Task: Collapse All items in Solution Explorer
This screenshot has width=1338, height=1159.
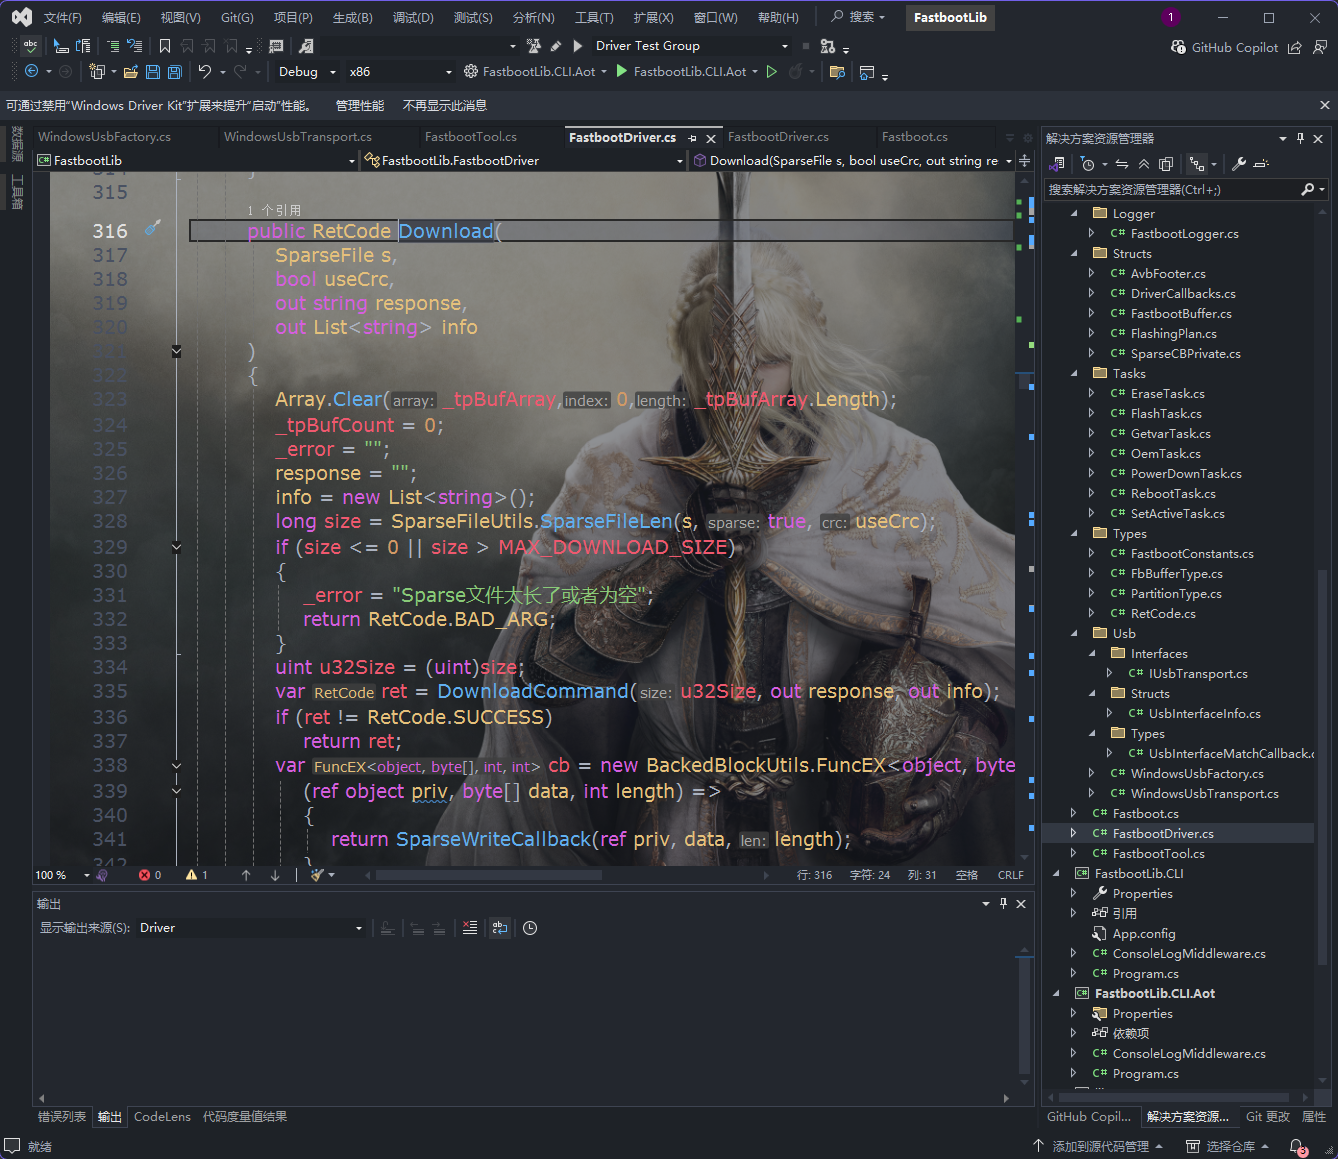Action: coord(1144,163)
